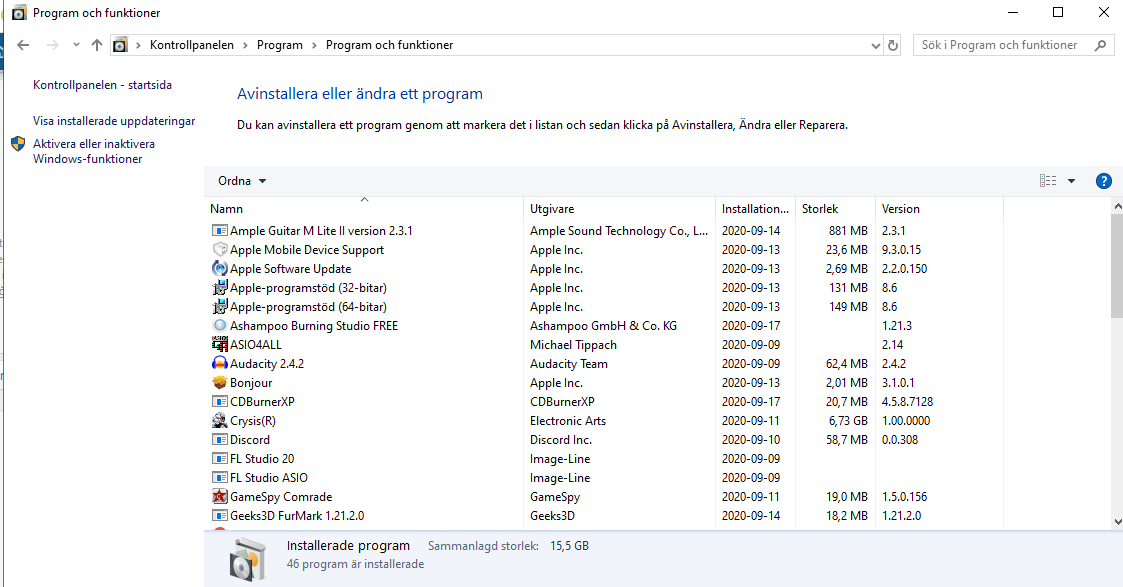Click the GameSpy Comrade star icon

pos(220,497)
